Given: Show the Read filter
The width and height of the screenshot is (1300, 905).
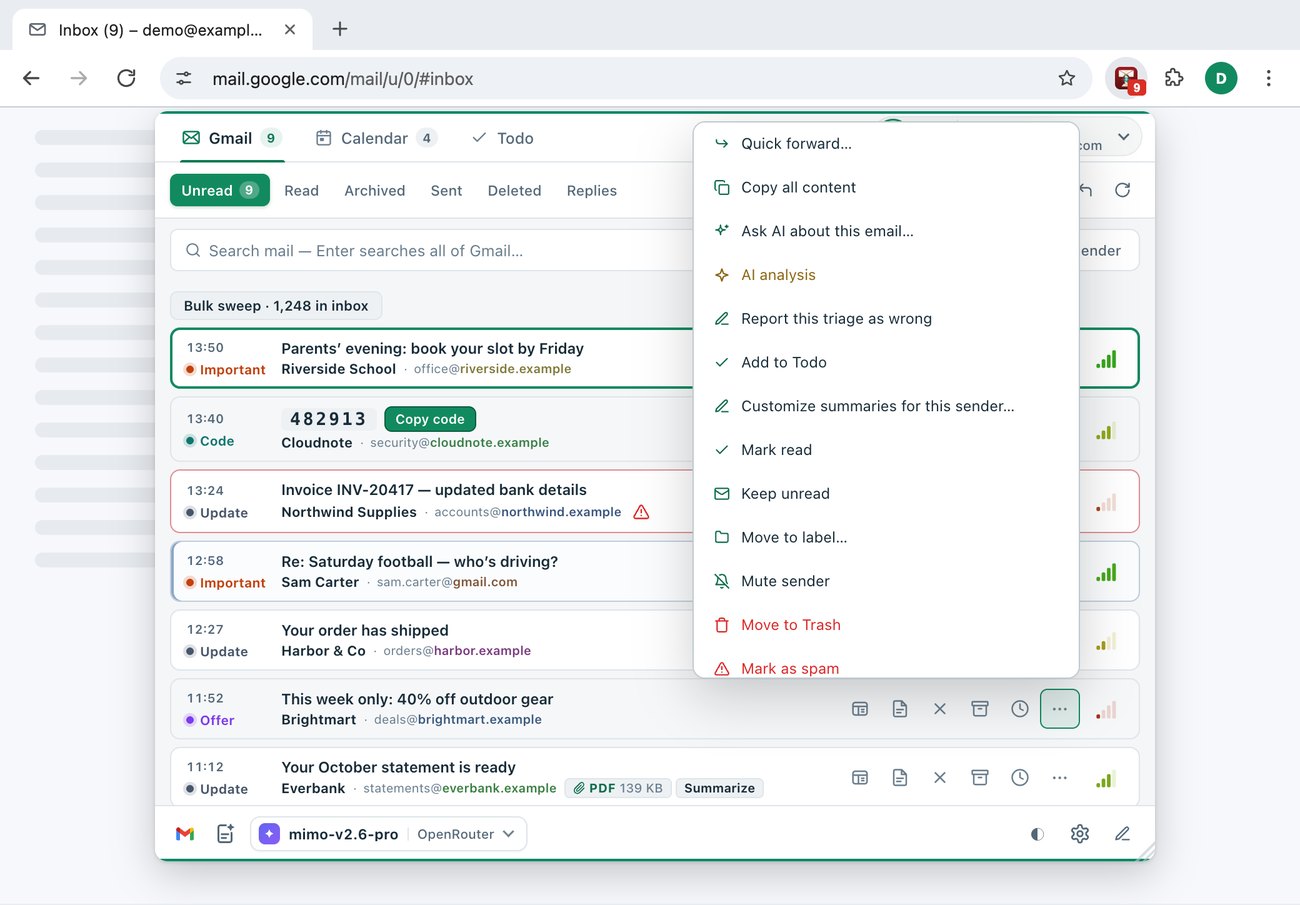Looking at the screenshot, I should click(301, 190).
